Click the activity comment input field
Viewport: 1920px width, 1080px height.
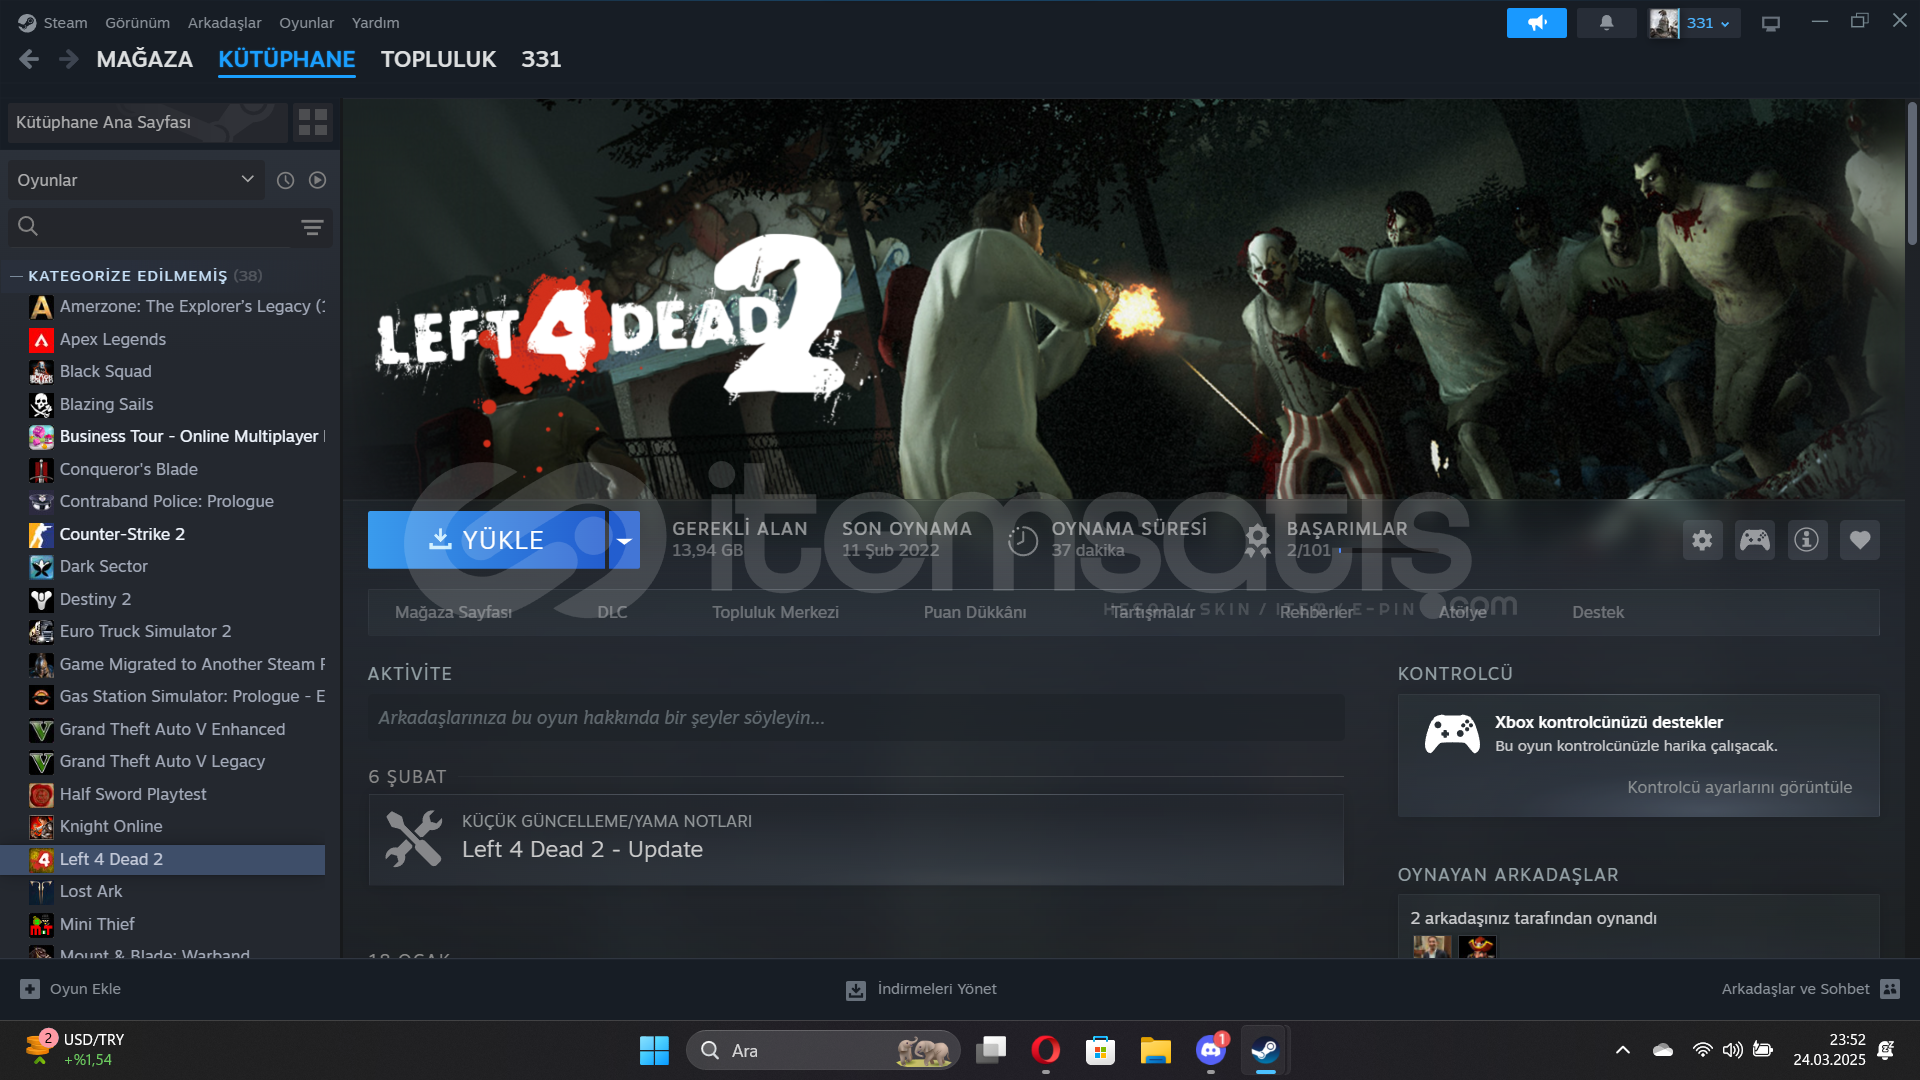856,718
